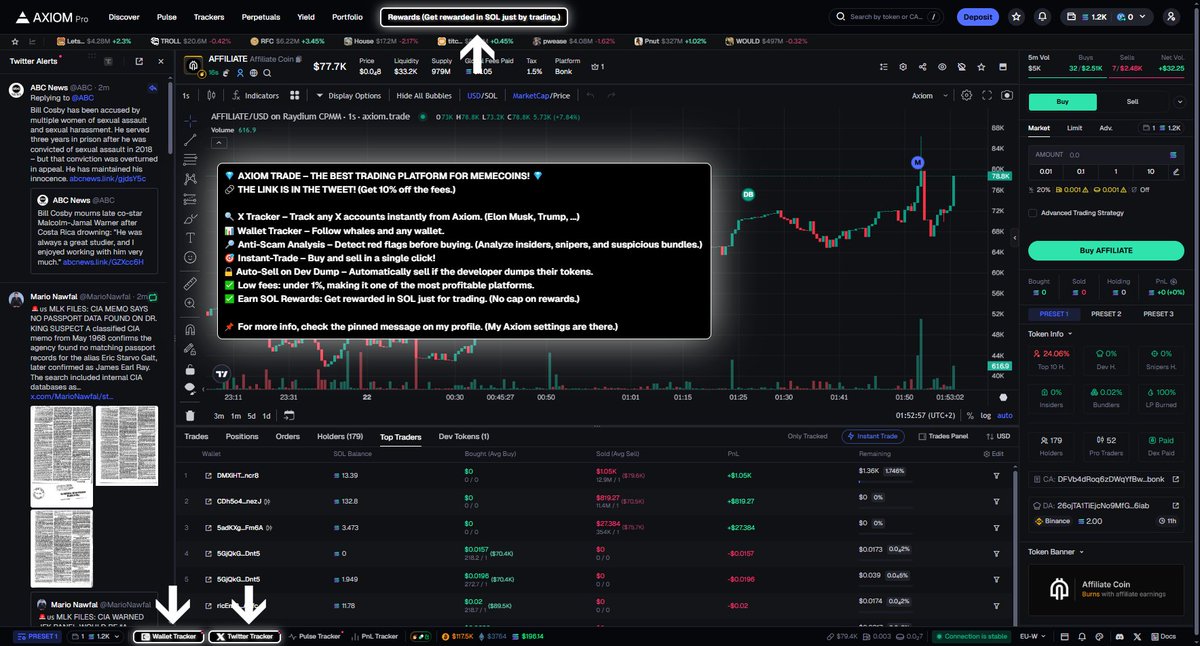This screenshot has width=1200, height=646.
Task: Click the collapse Twitter Alerts X icon
Action: pos(162,62)
